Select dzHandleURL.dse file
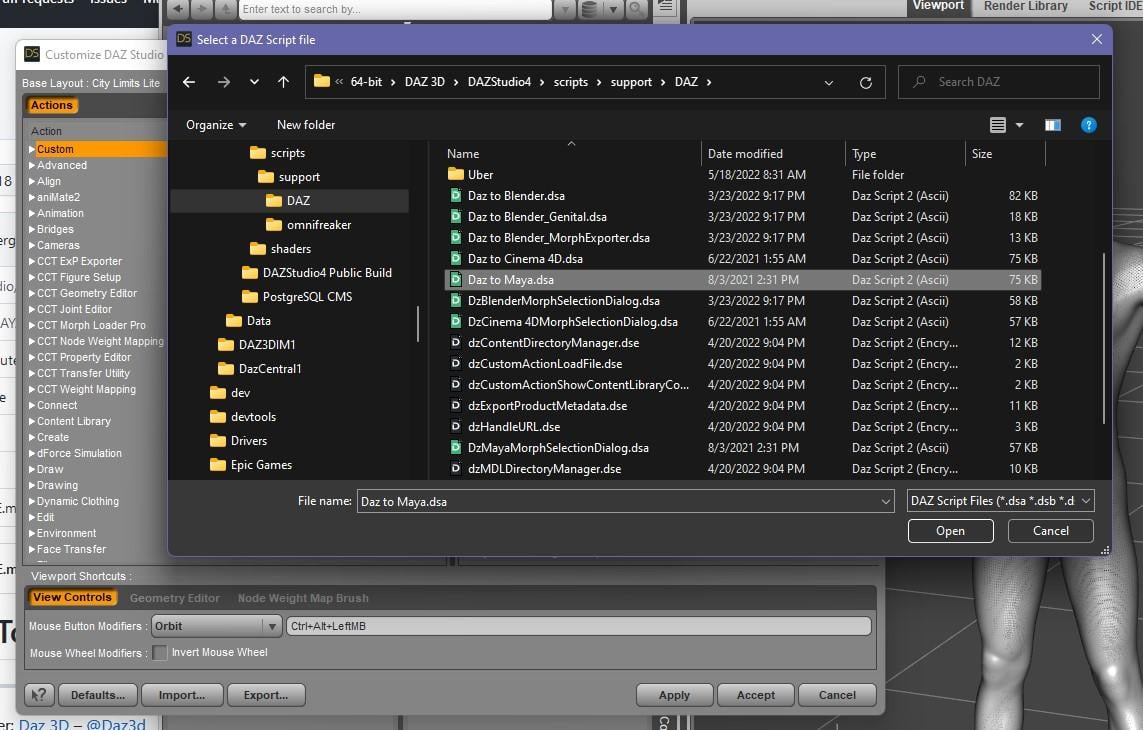 tap(742, 427)
